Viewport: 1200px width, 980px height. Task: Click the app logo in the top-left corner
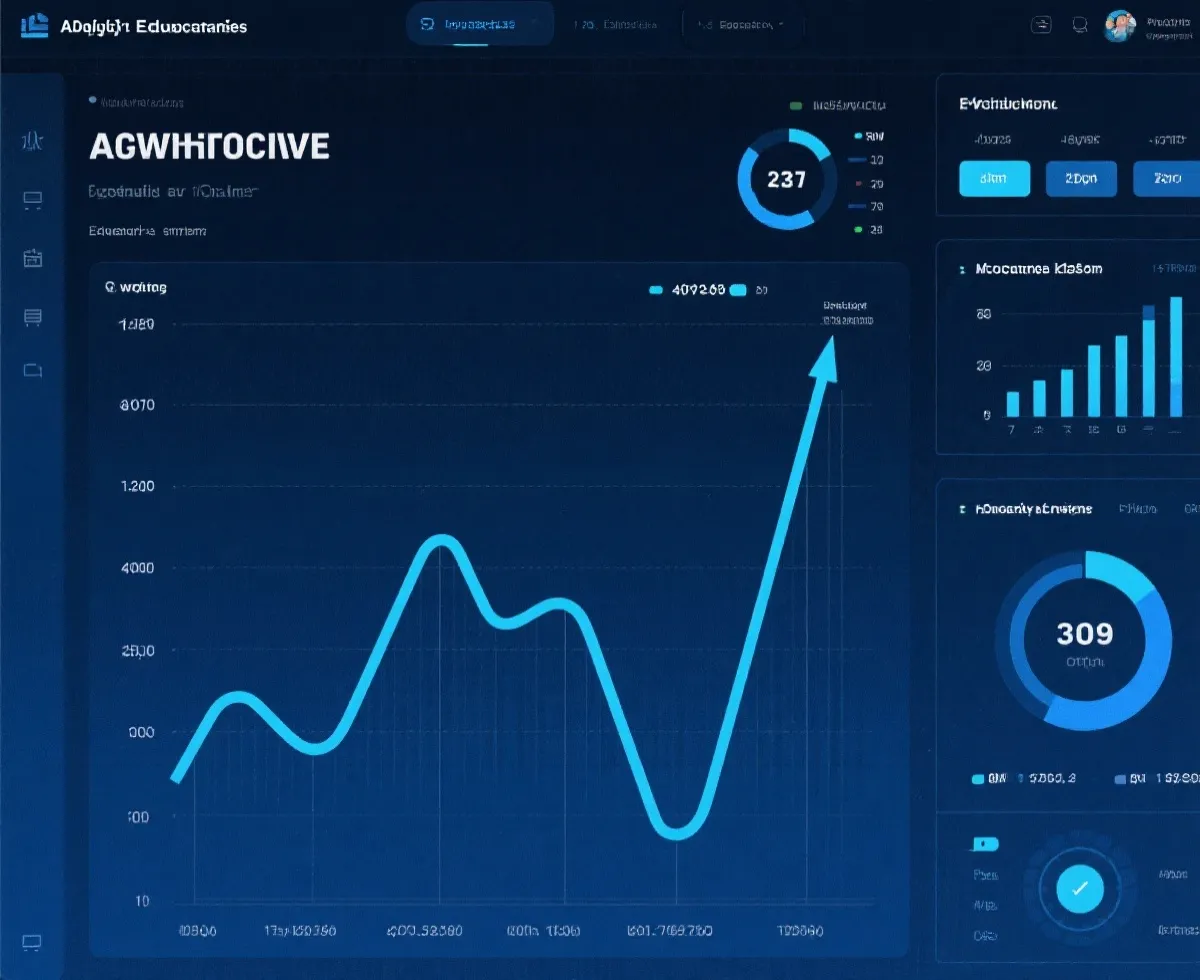(x=34, y=25)
